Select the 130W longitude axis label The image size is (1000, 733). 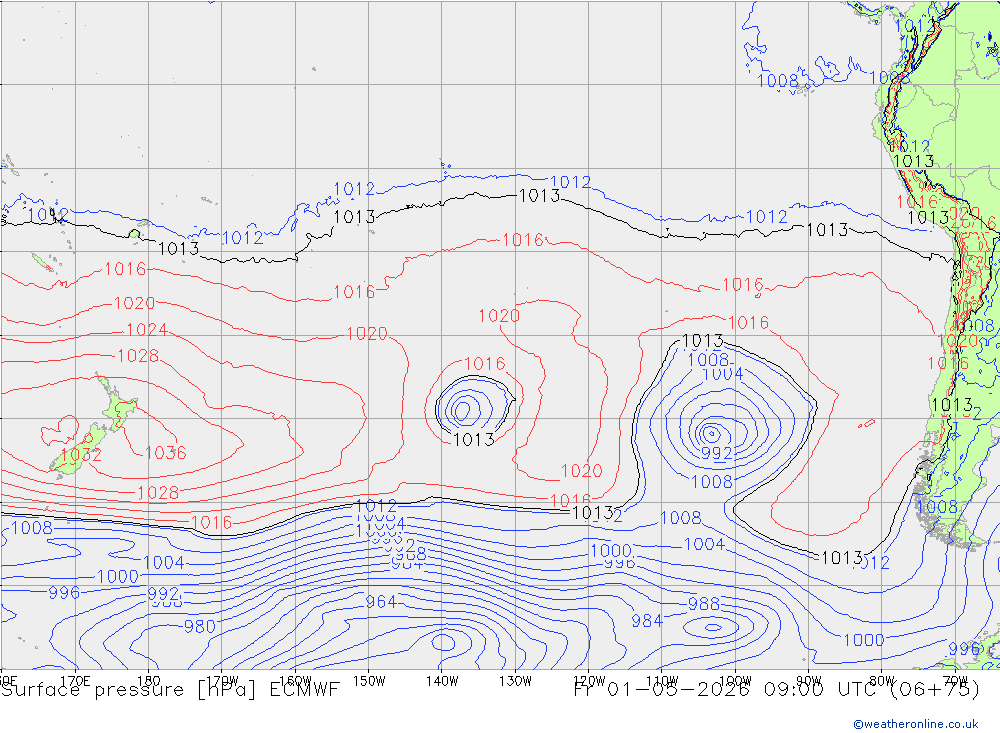[x=515, y=681]
